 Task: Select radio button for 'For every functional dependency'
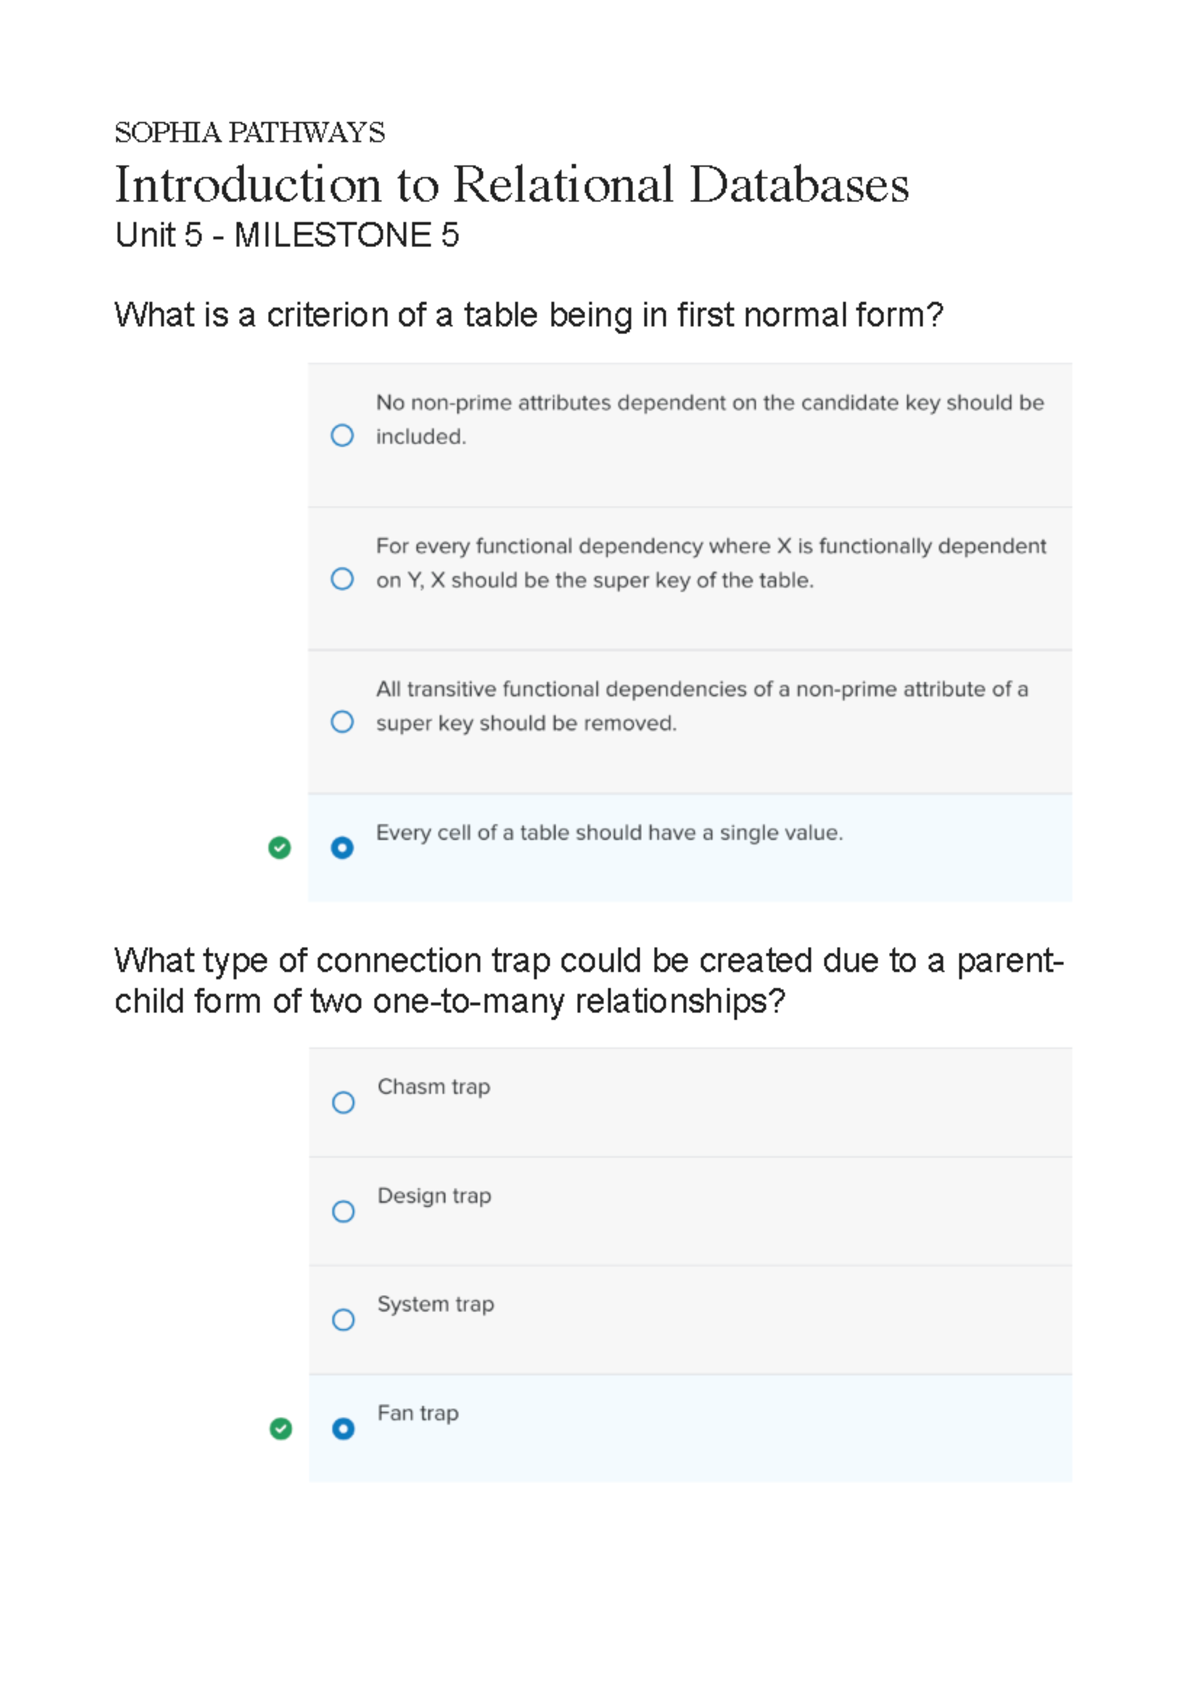click(342, 579)
